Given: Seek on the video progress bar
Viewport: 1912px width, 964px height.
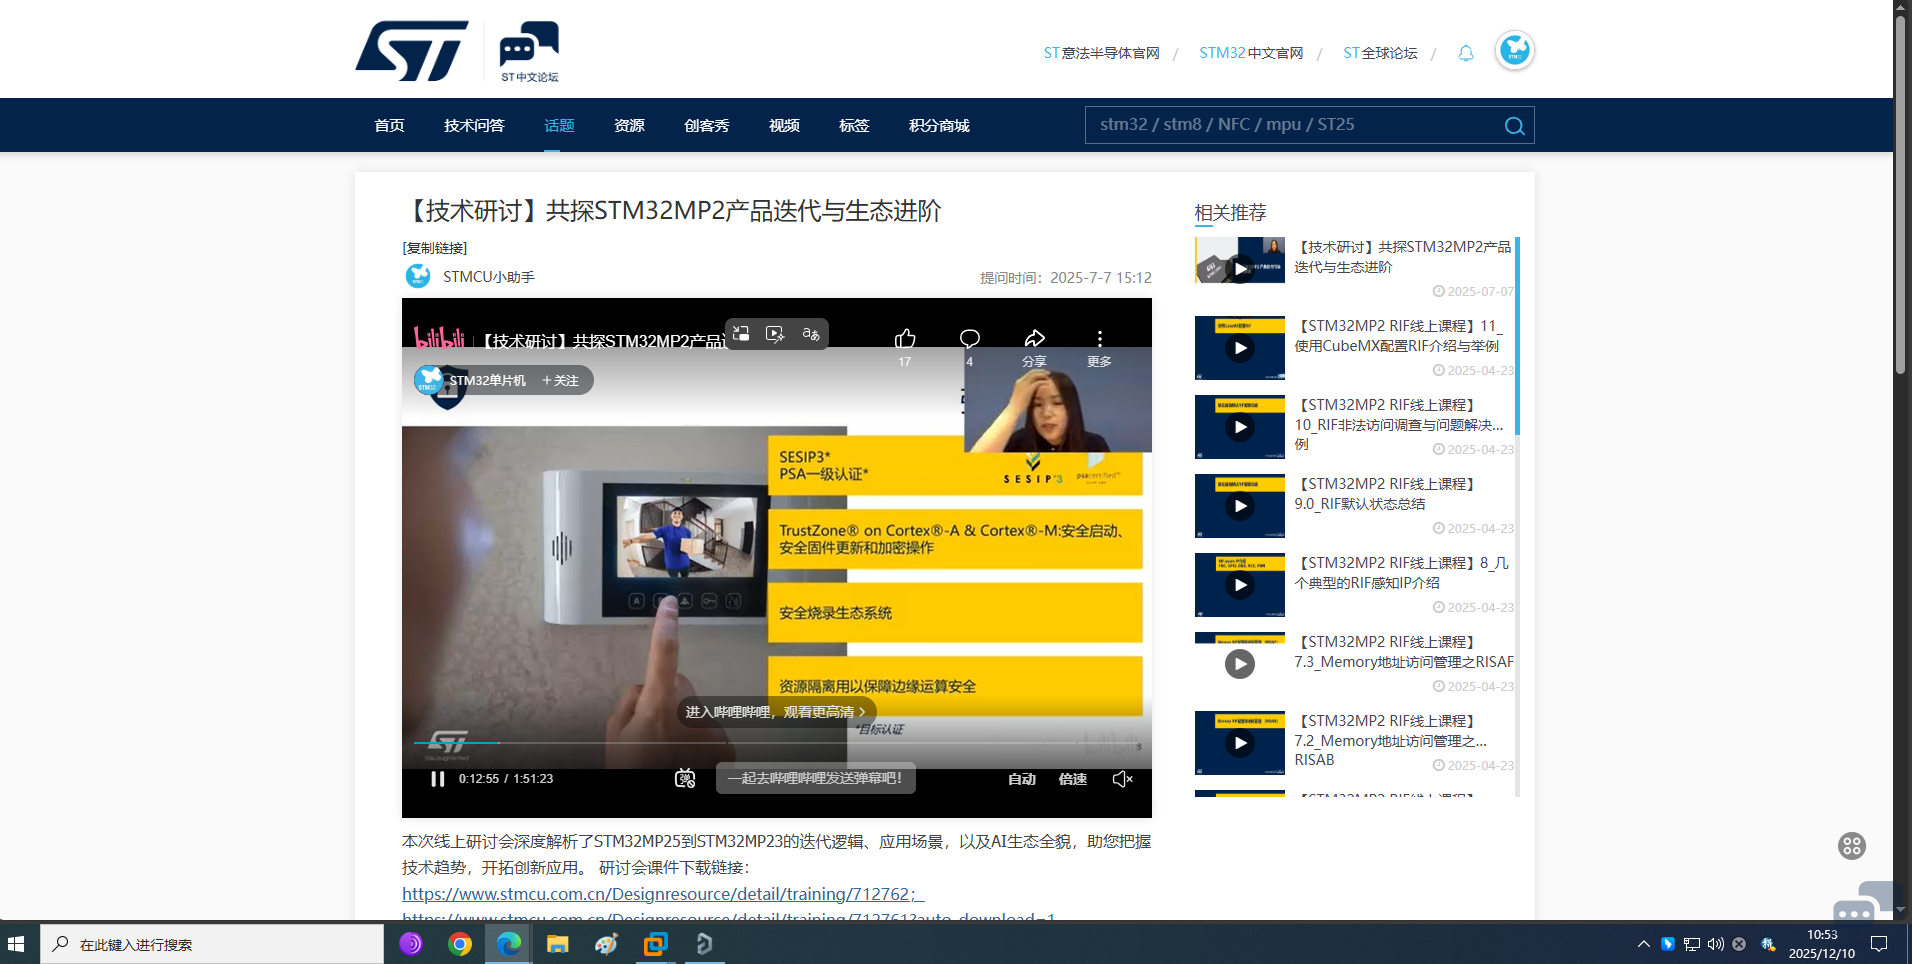Looking at the screenshot, I should click(776, 743).
